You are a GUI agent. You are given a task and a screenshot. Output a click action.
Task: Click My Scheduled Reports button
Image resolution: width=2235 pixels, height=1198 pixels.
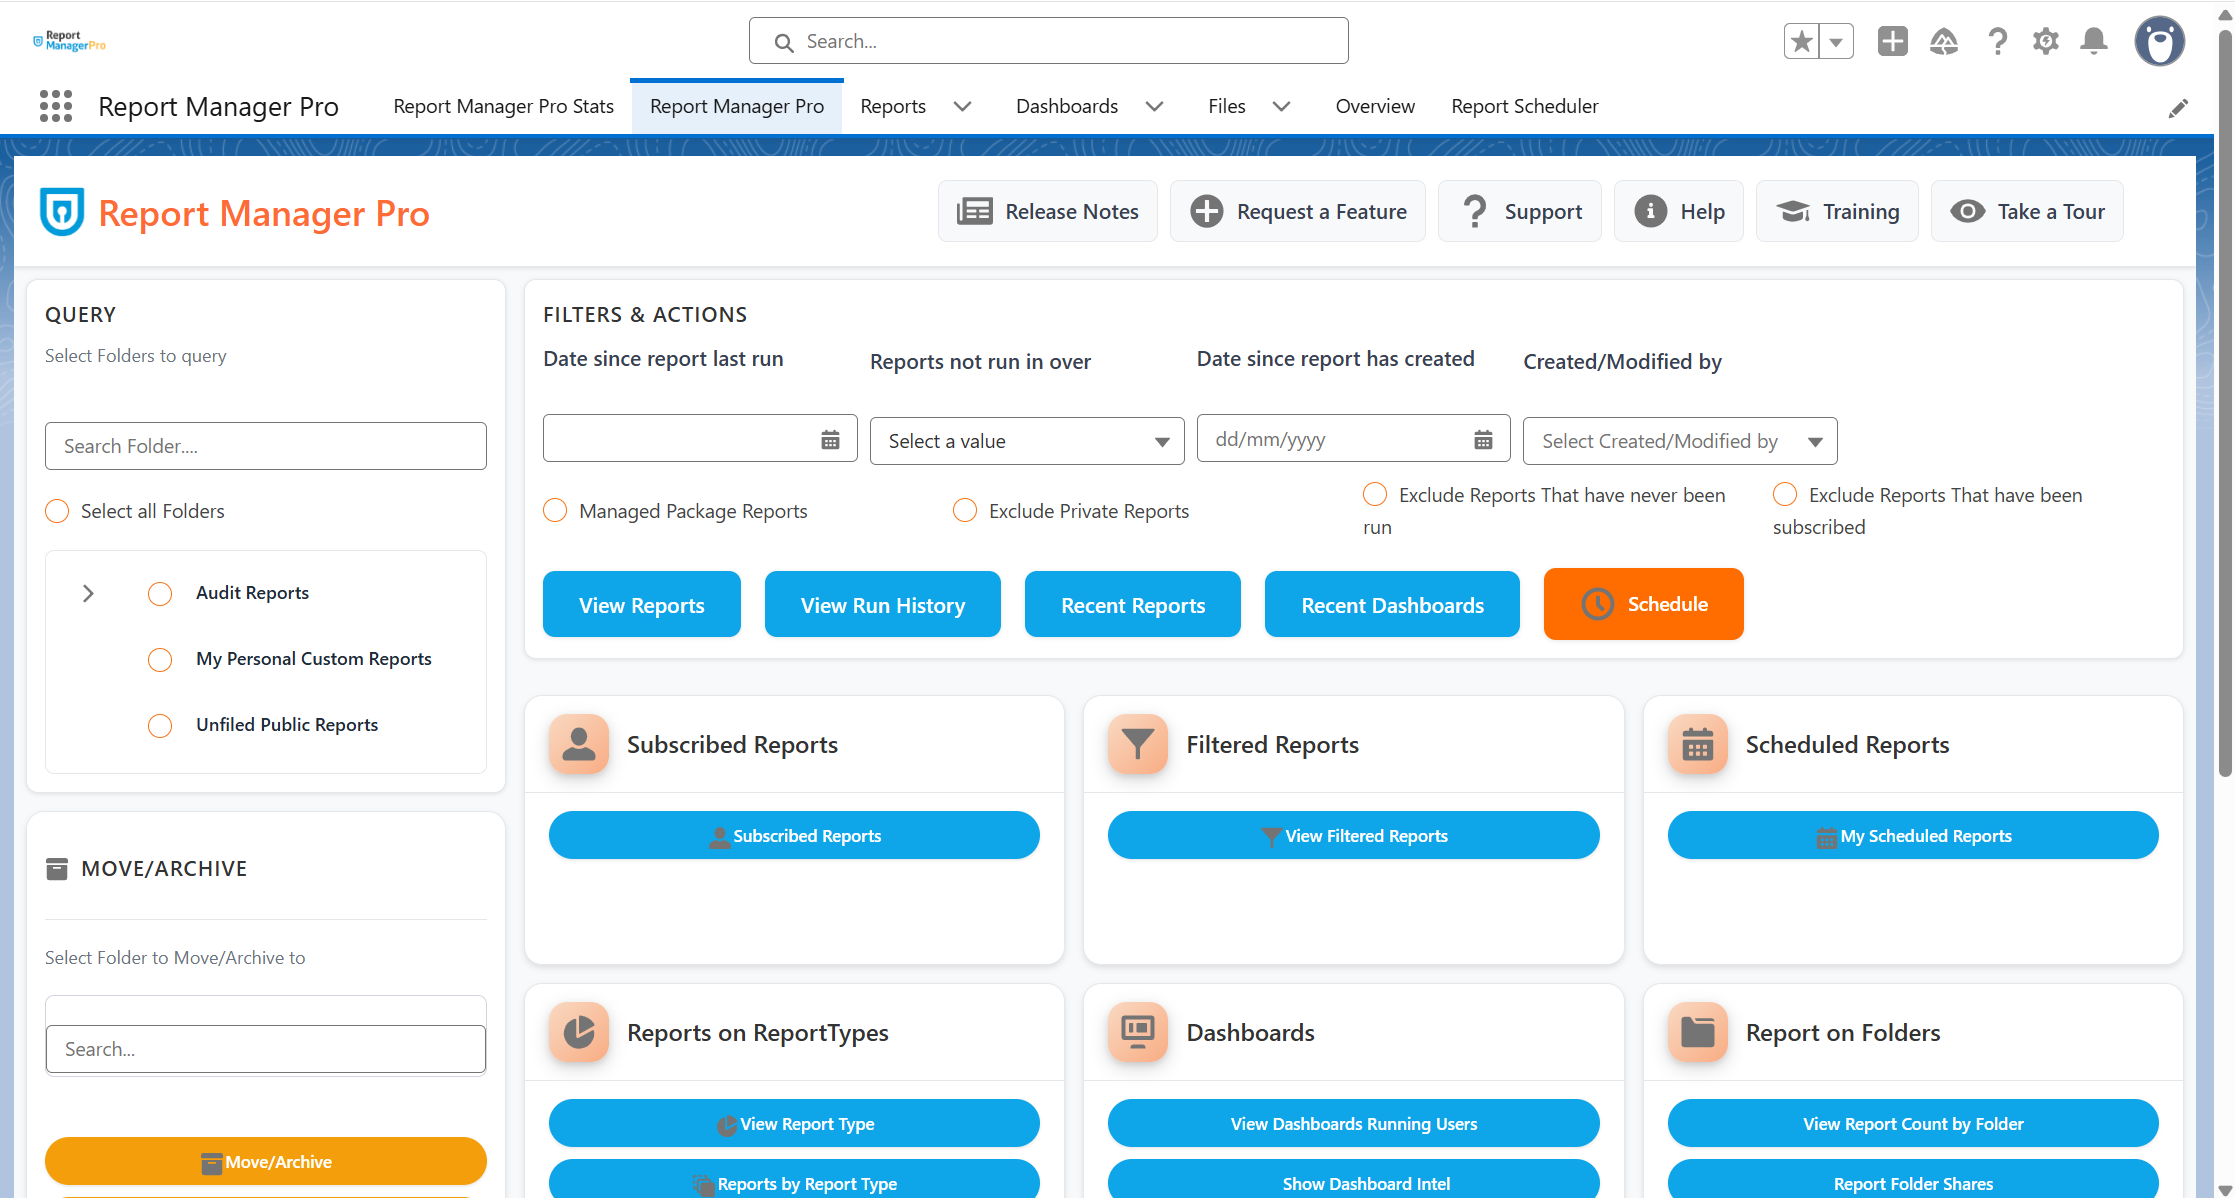[x=1913, y=835]
